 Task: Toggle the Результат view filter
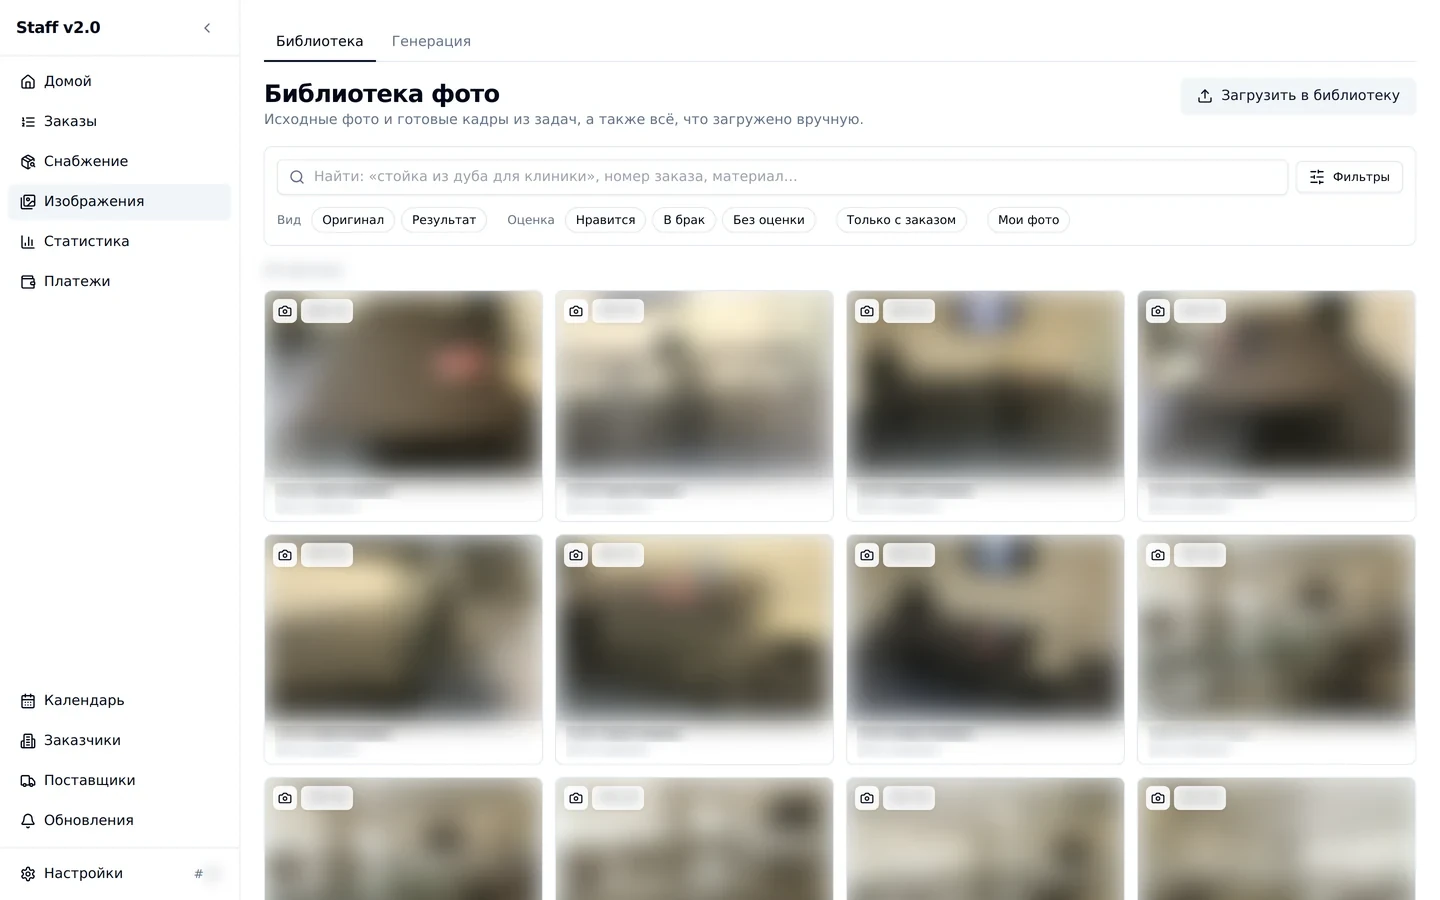(444, 220)
